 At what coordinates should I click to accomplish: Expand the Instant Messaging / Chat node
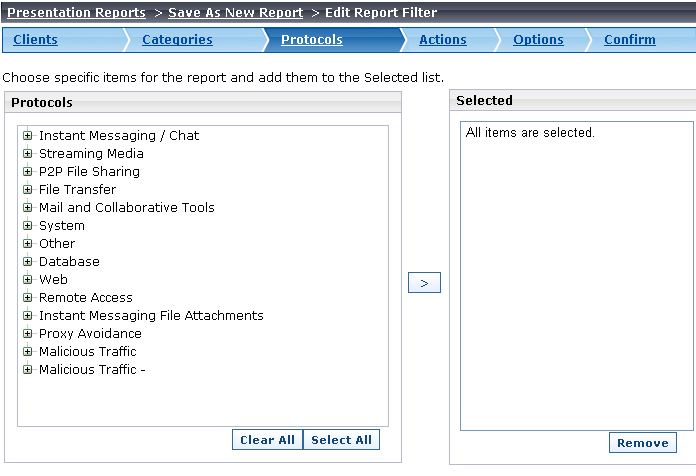point(28,135)
